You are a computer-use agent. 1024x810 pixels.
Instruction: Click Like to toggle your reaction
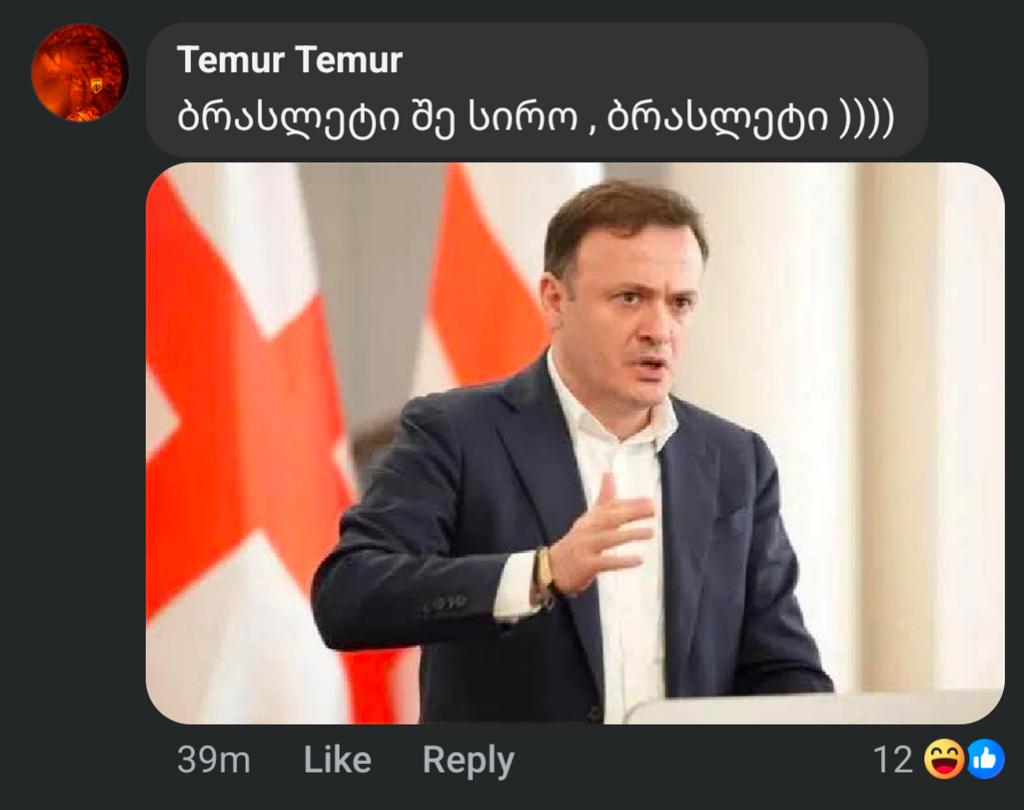pos(335,760)
